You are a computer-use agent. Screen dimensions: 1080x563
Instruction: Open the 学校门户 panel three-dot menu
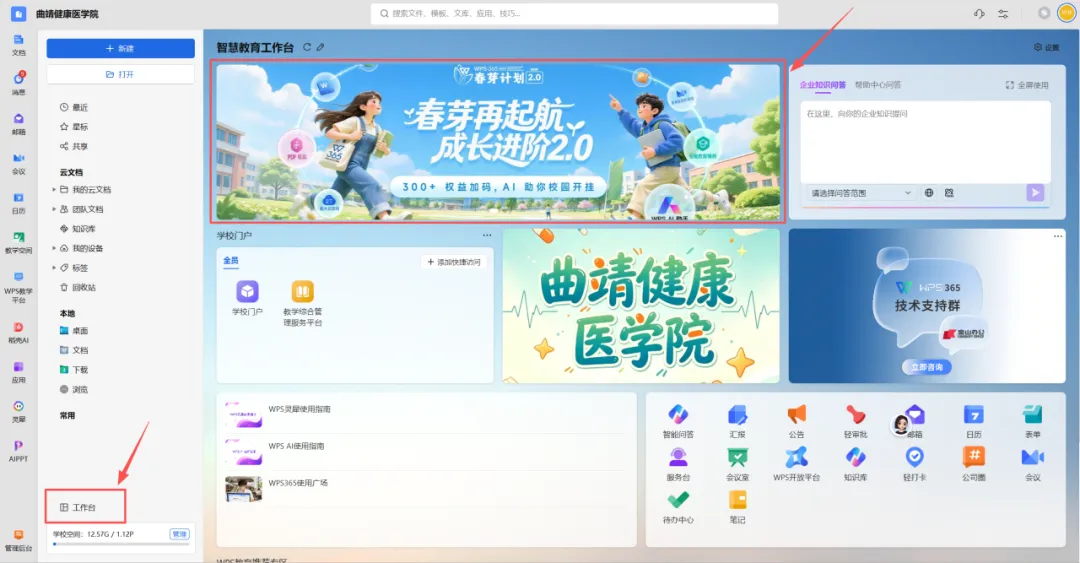tap(487, 235)
